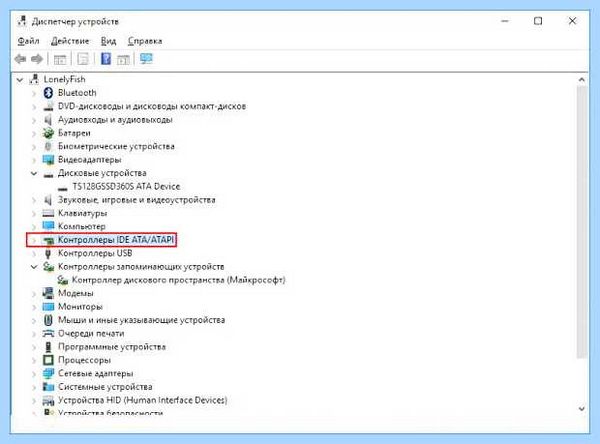Screen dimensions: 600x444
Task: Expand DVD-дисководы category arrow
Action: tap(34, 106)
